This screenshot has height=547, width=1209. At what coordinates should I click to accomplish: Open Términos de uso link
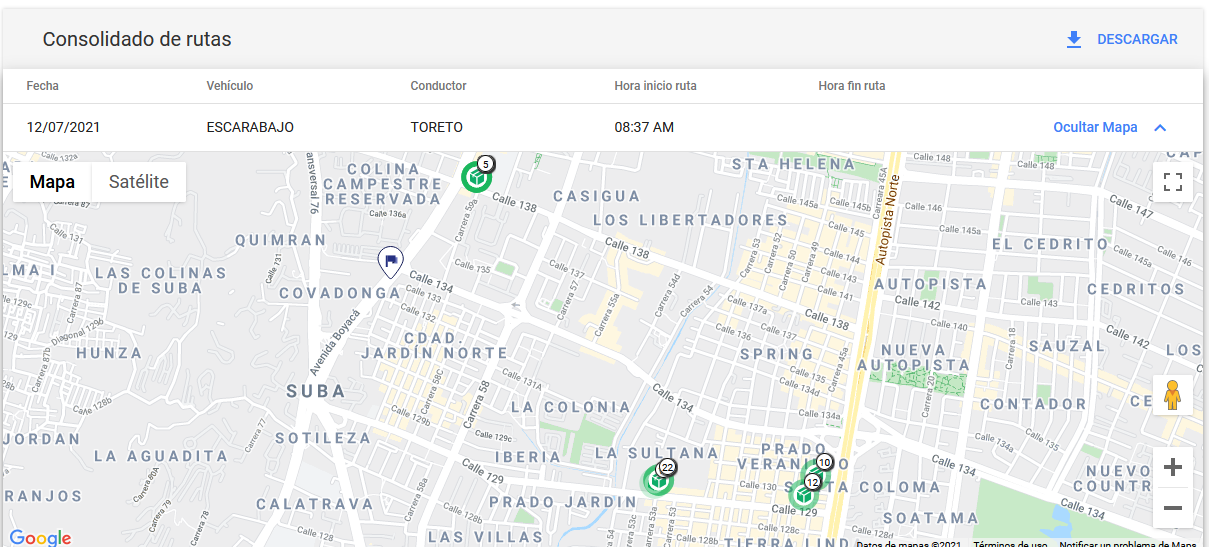tap(1010, 545)
